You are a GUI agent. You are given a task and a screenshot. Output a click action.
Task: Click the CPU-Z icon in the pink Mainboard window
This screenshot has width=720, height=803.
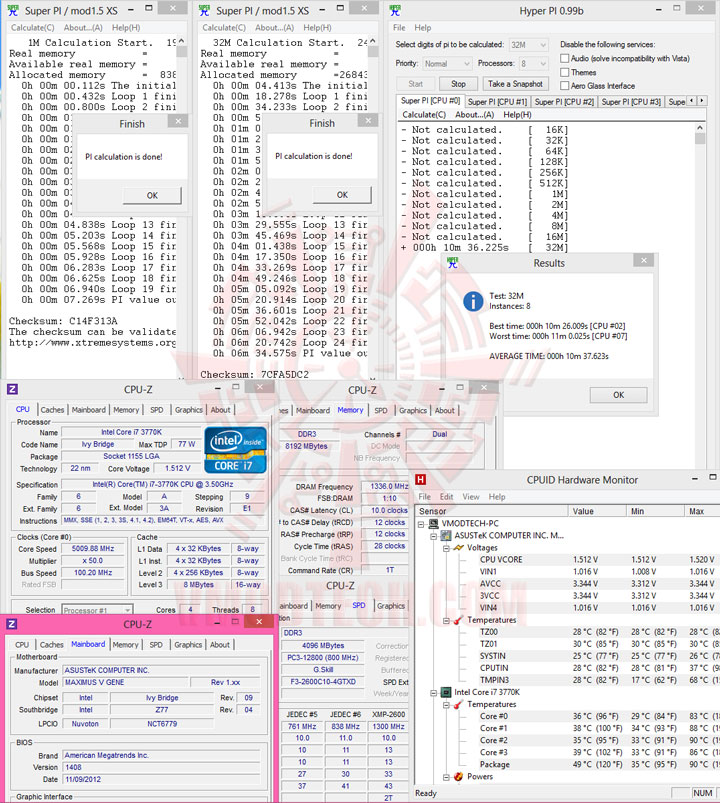[11, 624]
